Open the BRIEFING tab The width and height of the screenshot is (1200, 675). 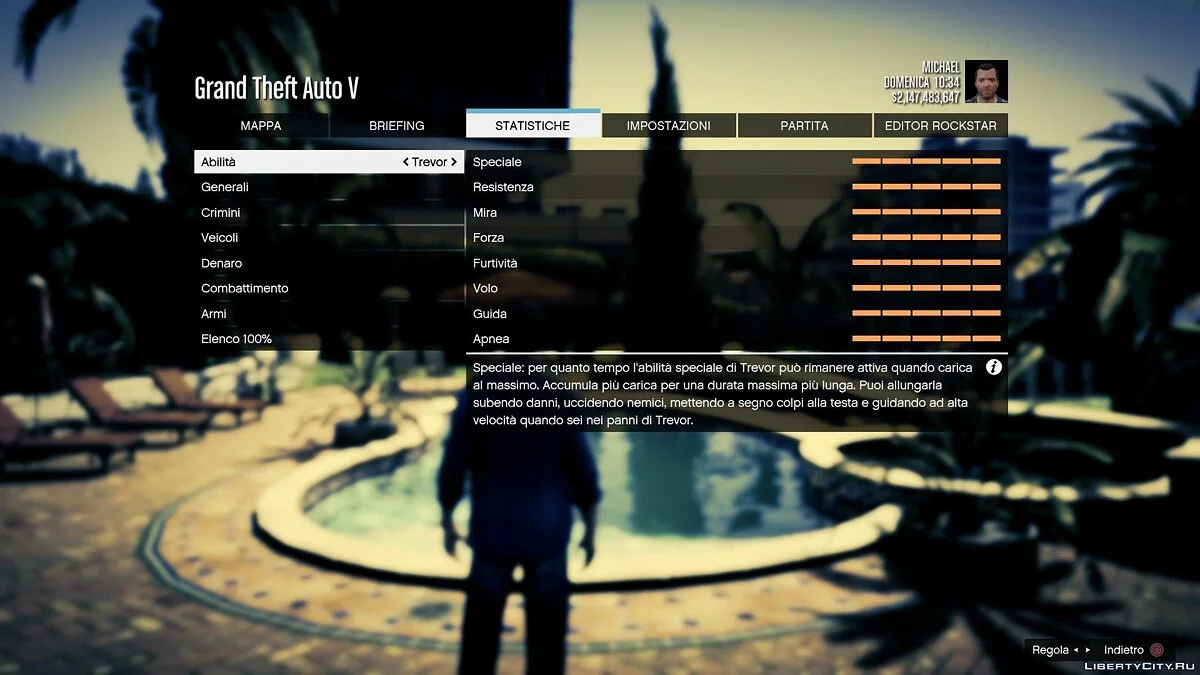(x=397, y=126)
